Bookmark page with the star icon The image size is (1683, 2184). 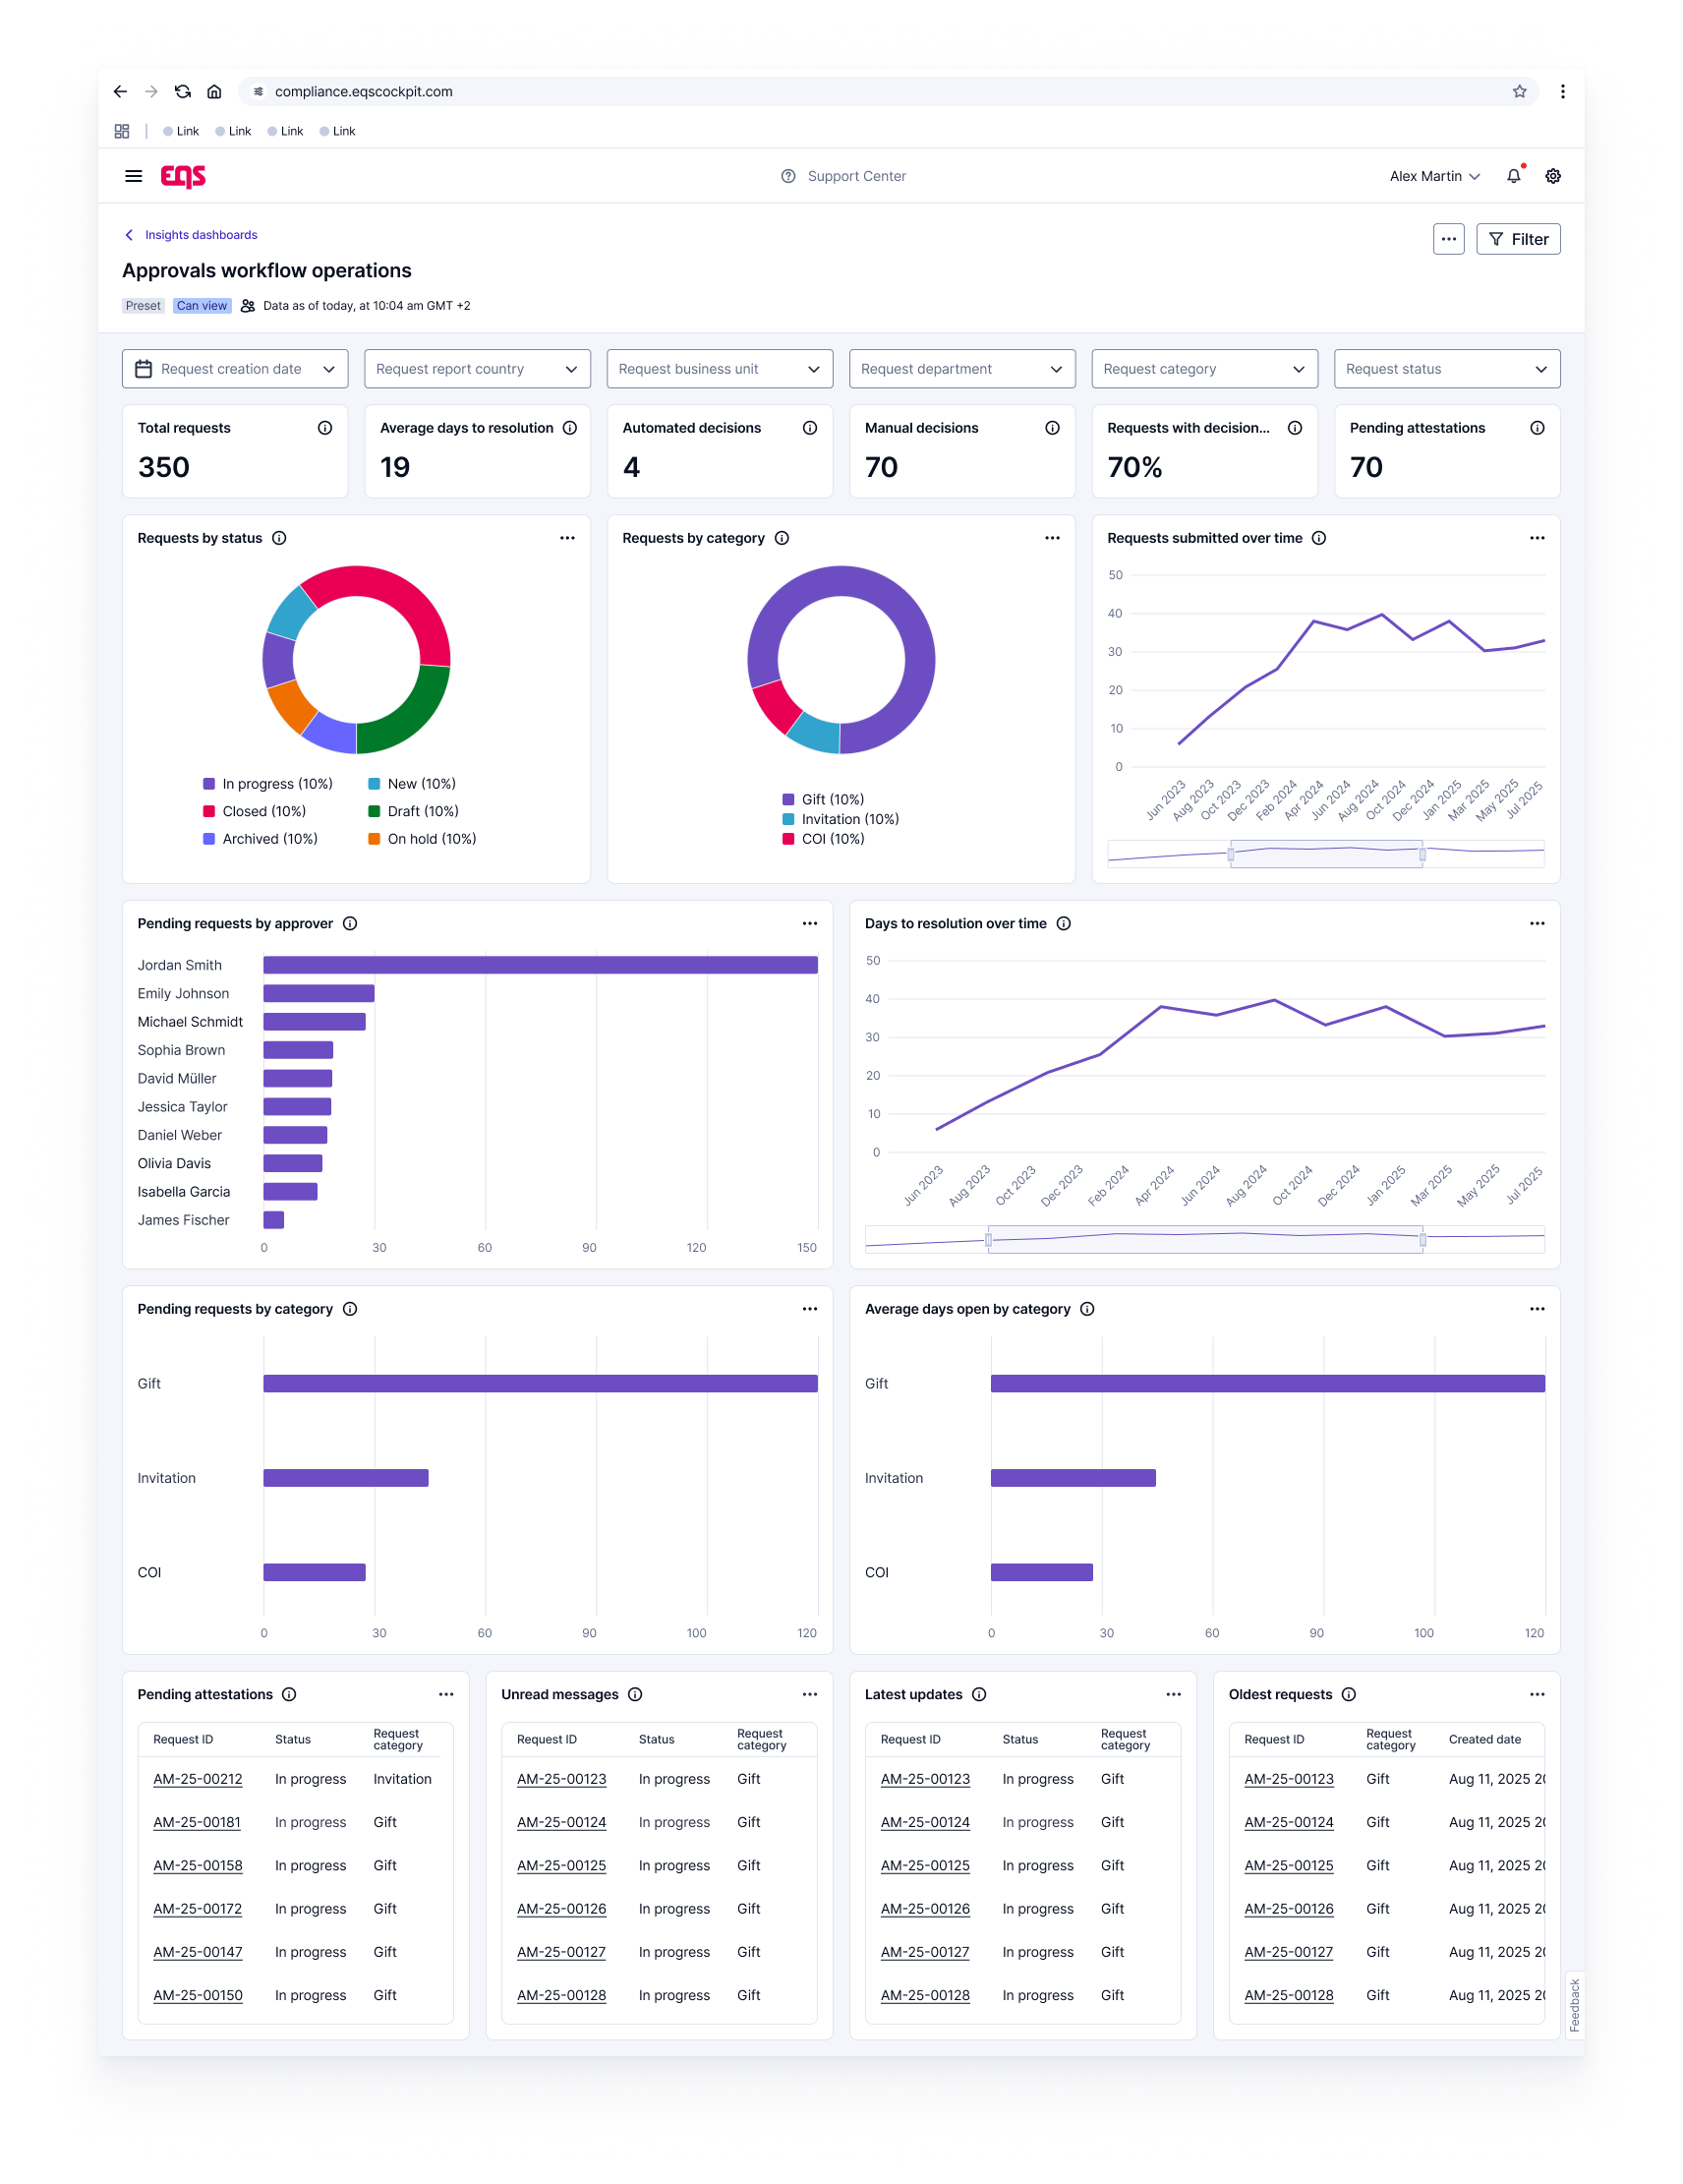[x=1519, y=91]
